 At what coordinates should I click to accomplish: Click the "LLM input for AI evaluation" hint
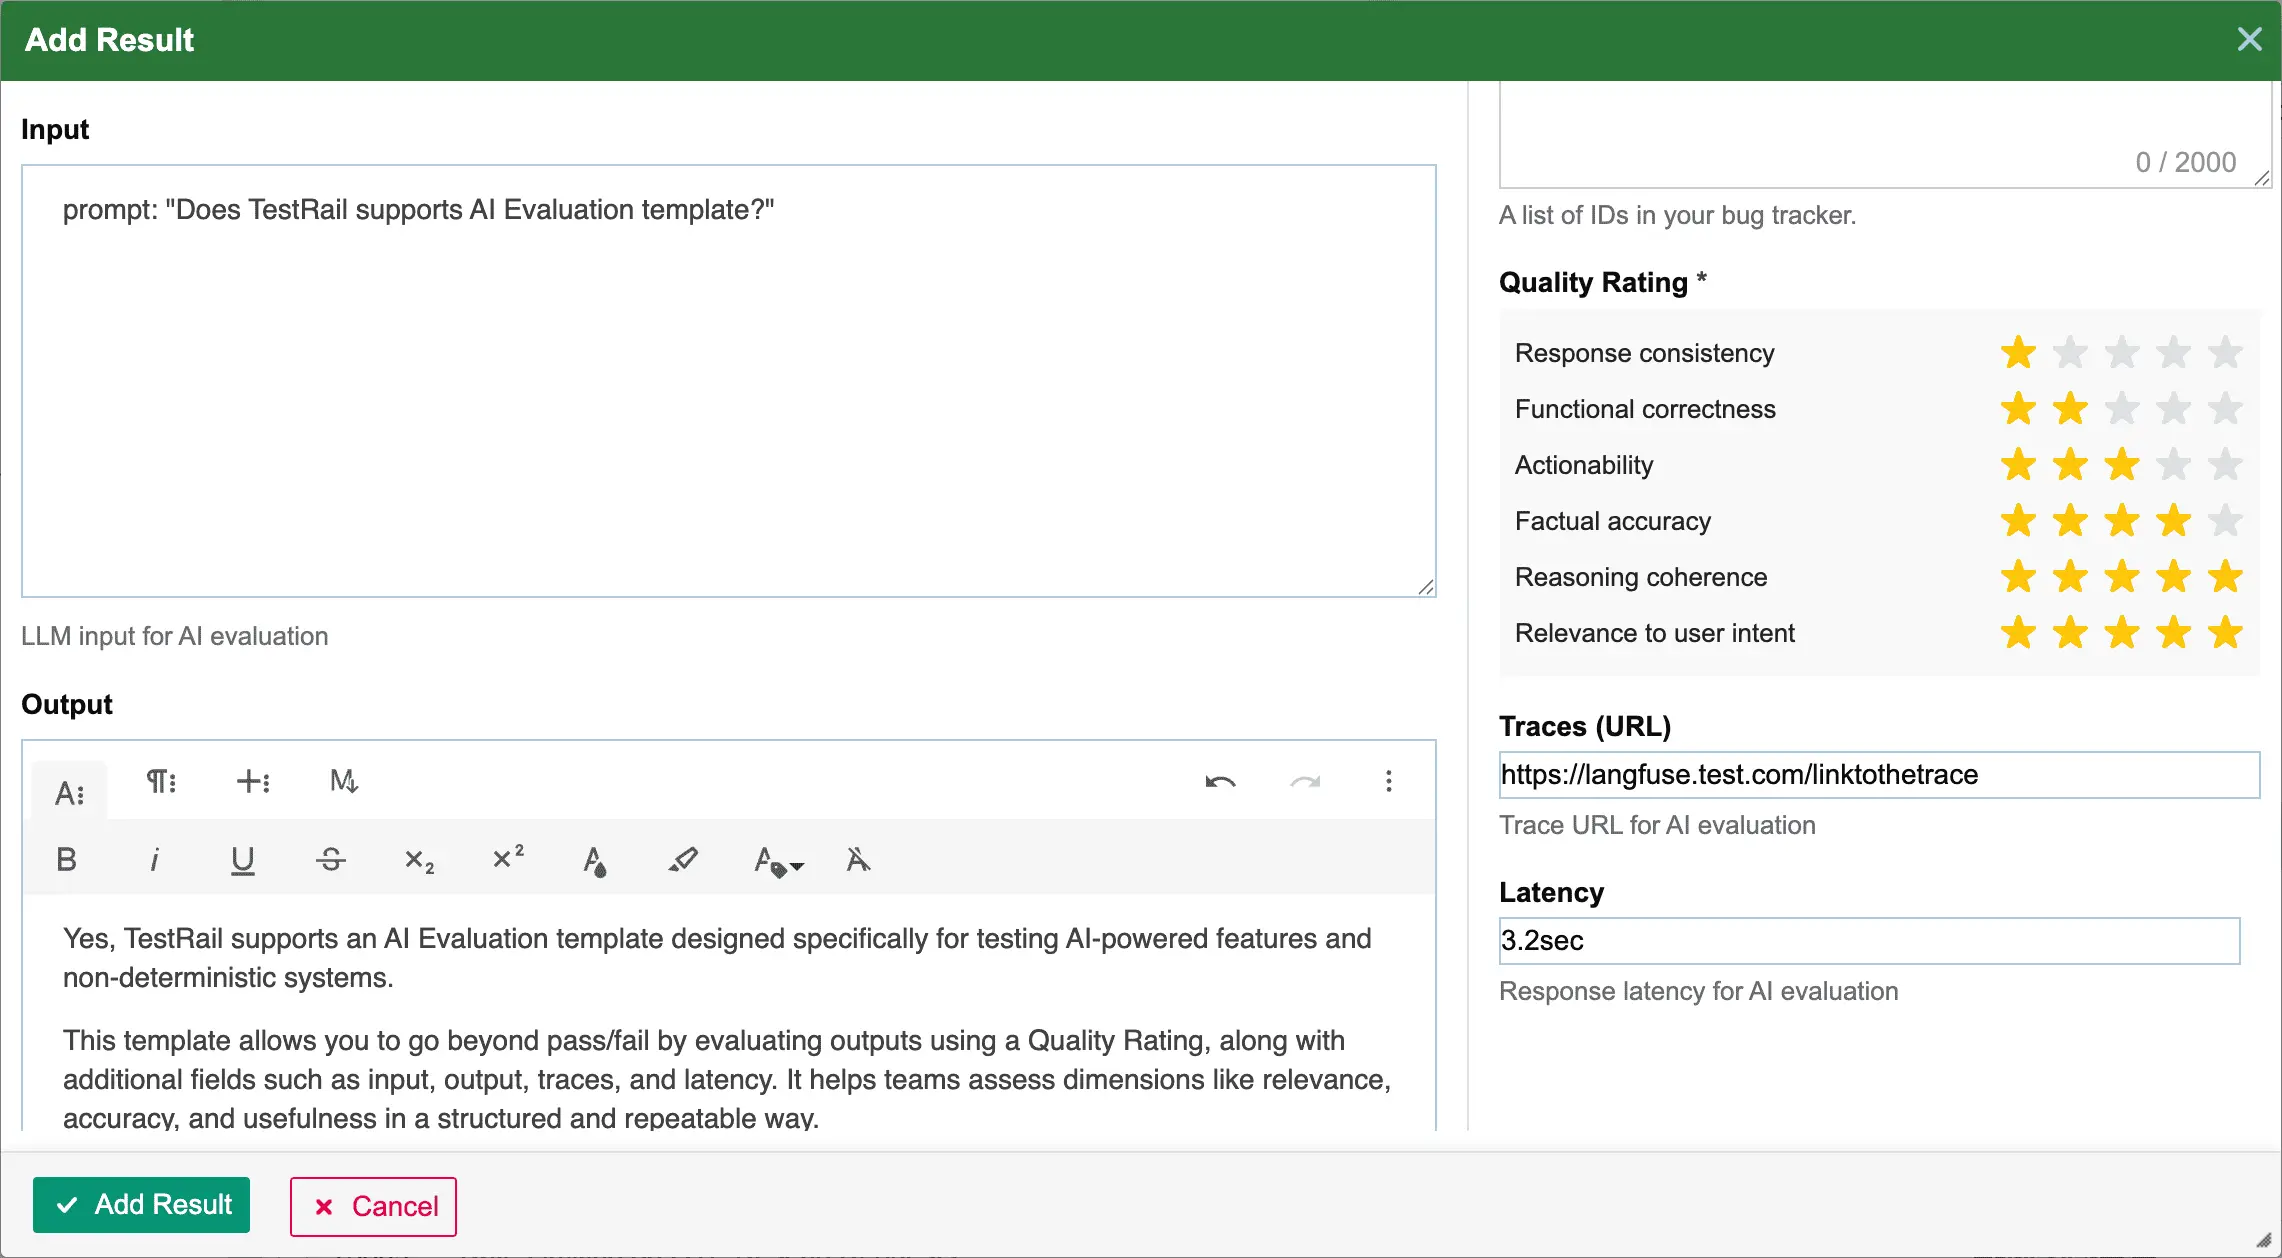click(175, 636)
